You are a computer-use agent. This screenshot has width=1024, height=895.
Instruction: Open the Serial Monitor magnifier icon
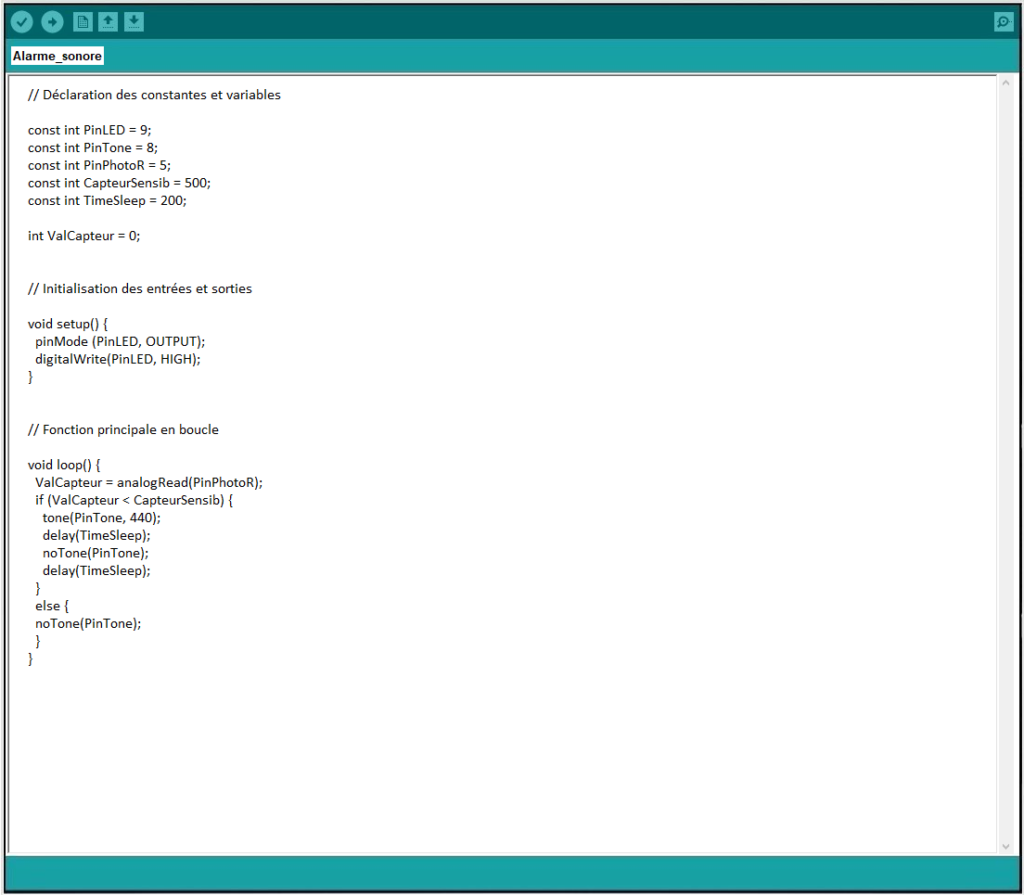[x=1002, y=22]
